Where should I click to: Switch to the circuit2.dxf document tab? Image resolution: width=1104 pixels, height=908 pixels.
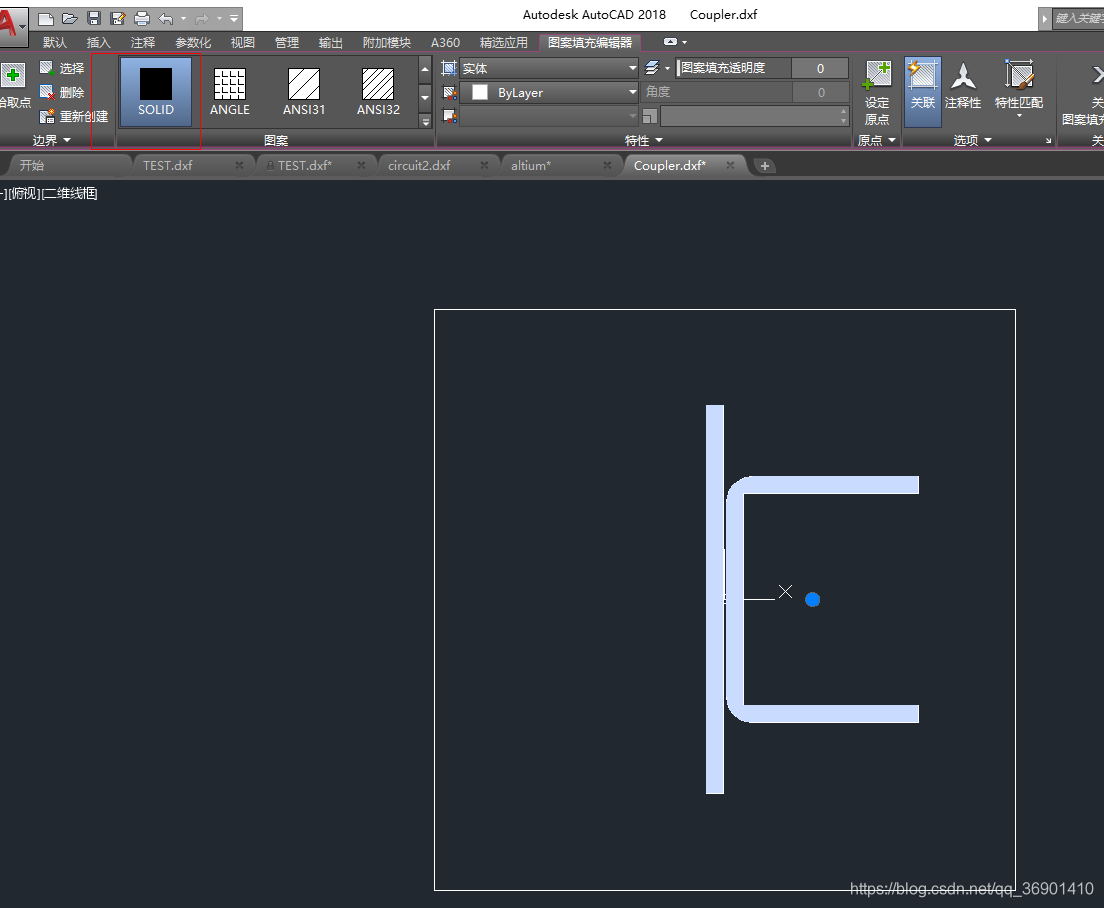pyautogui.click(x=419, y=165)
